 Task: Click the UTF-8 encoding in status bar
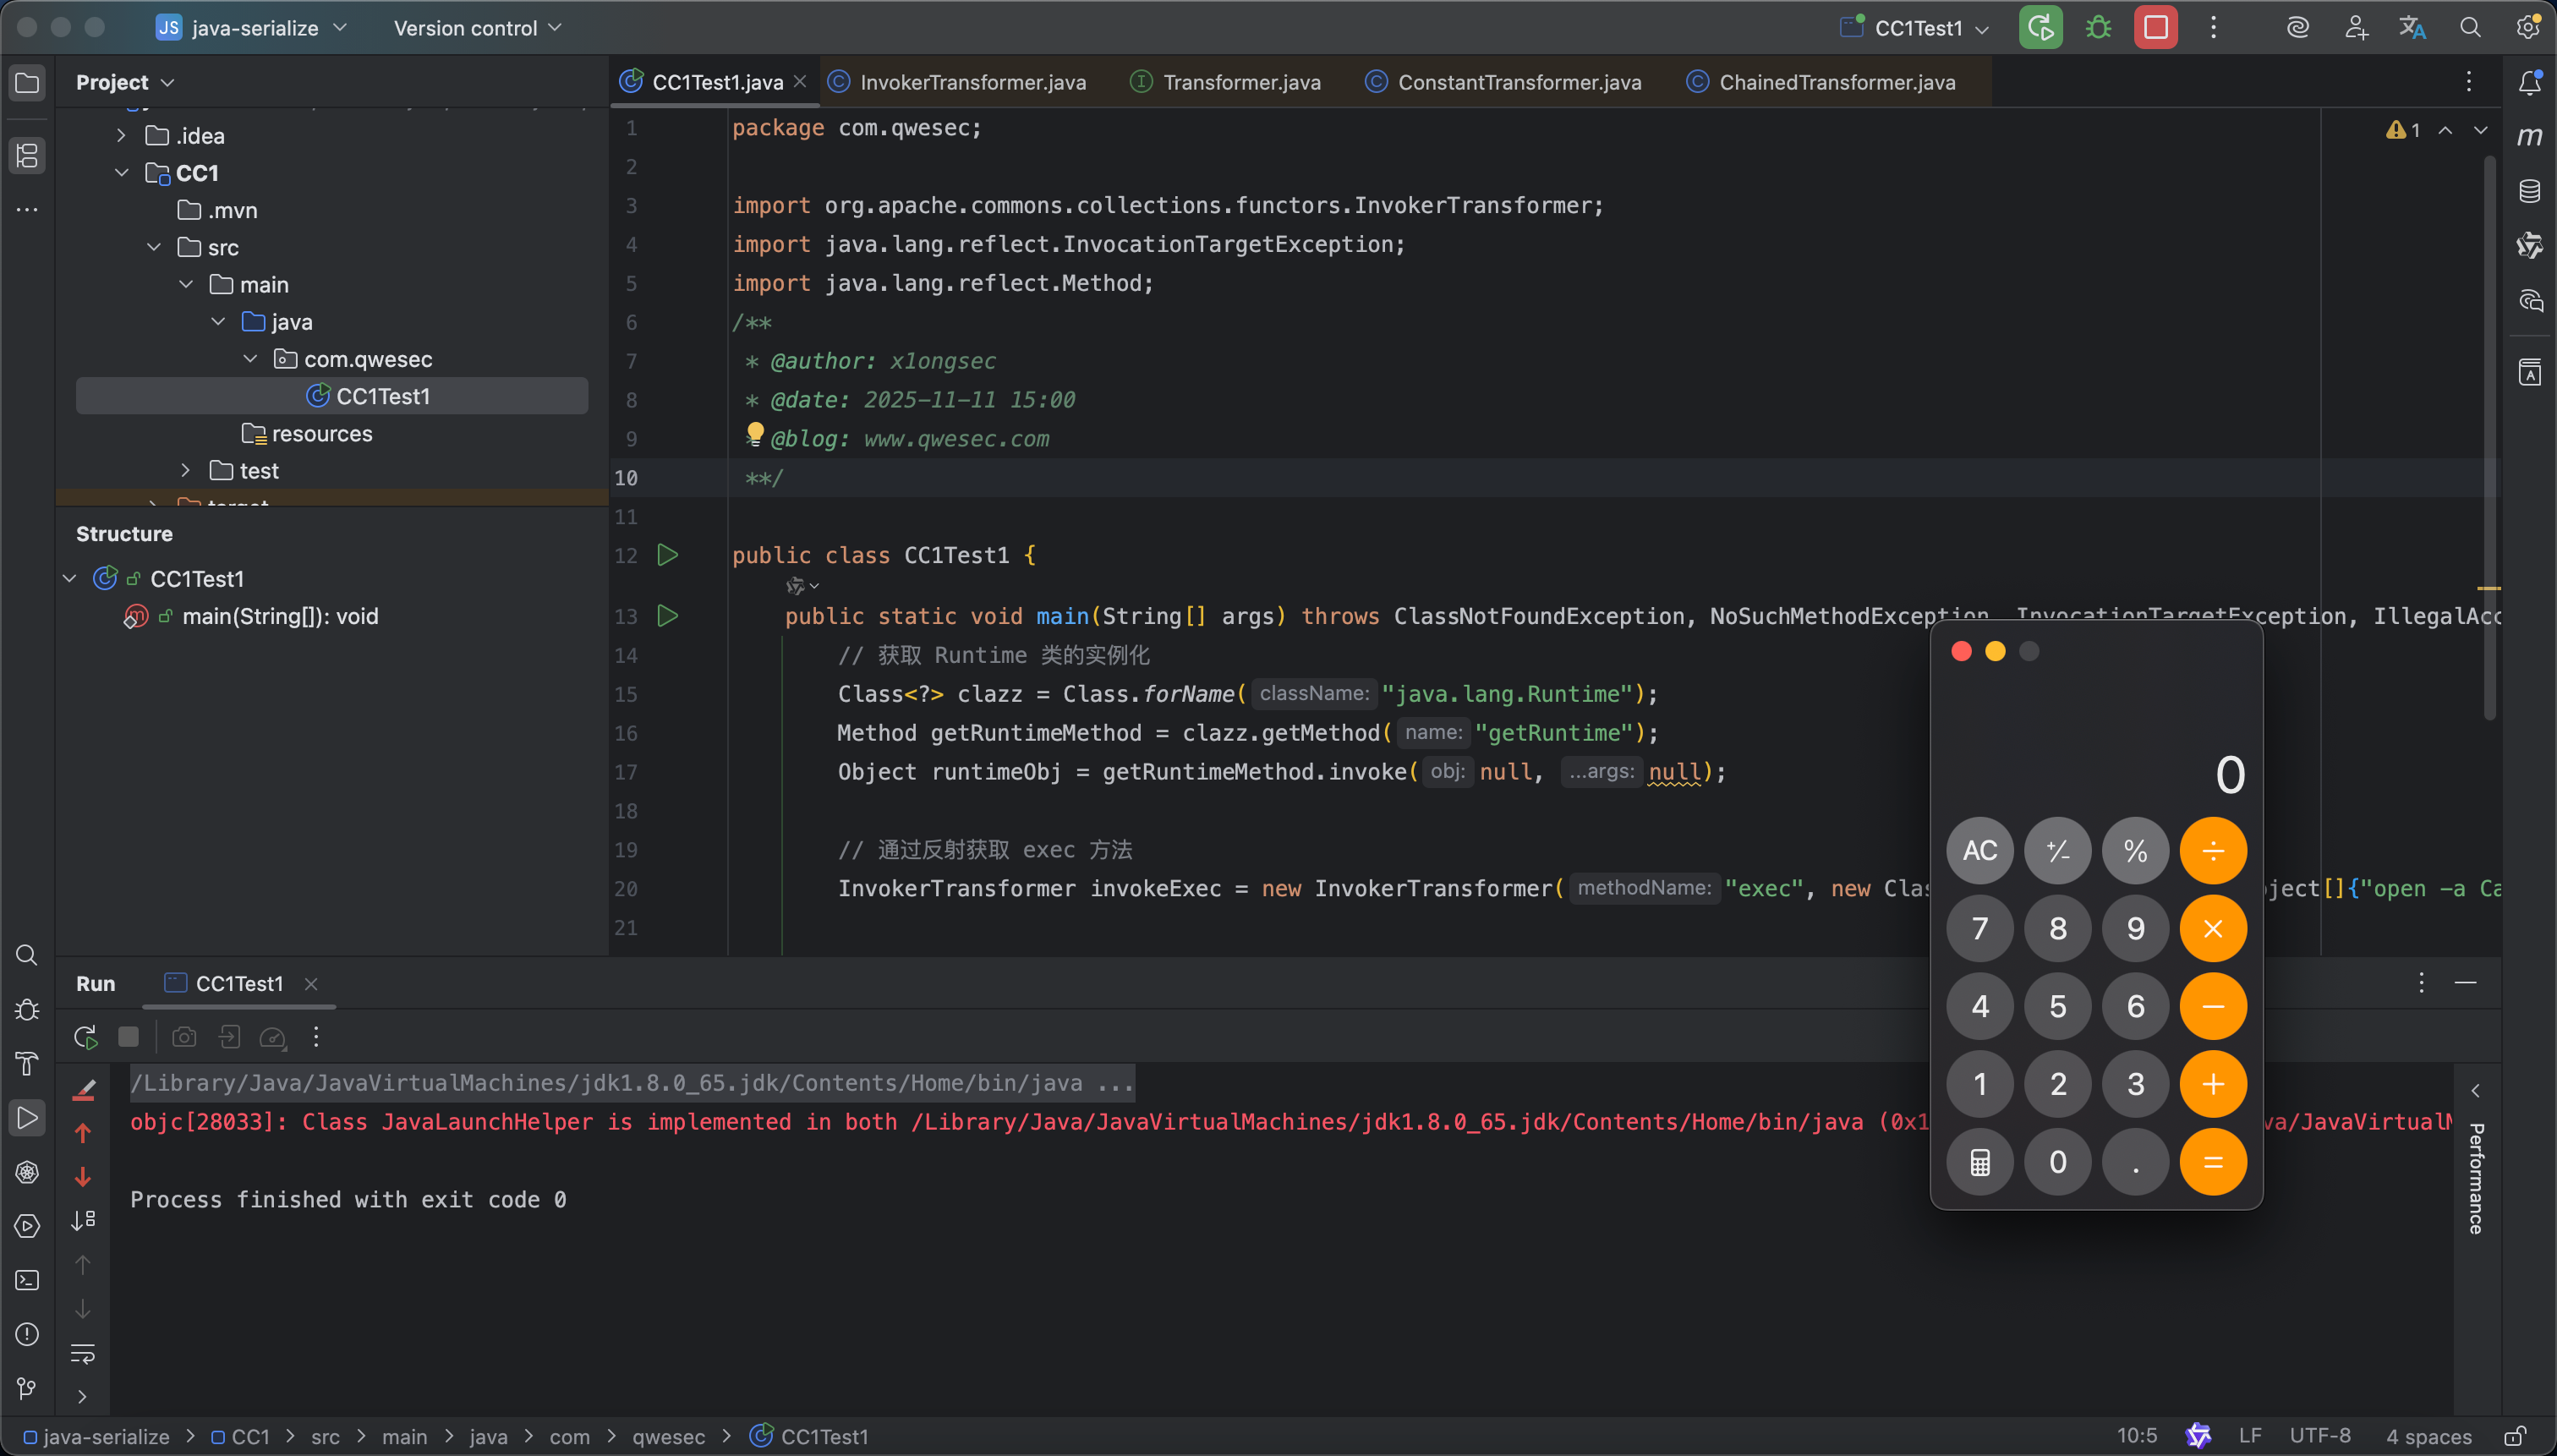[2319, 1436]
